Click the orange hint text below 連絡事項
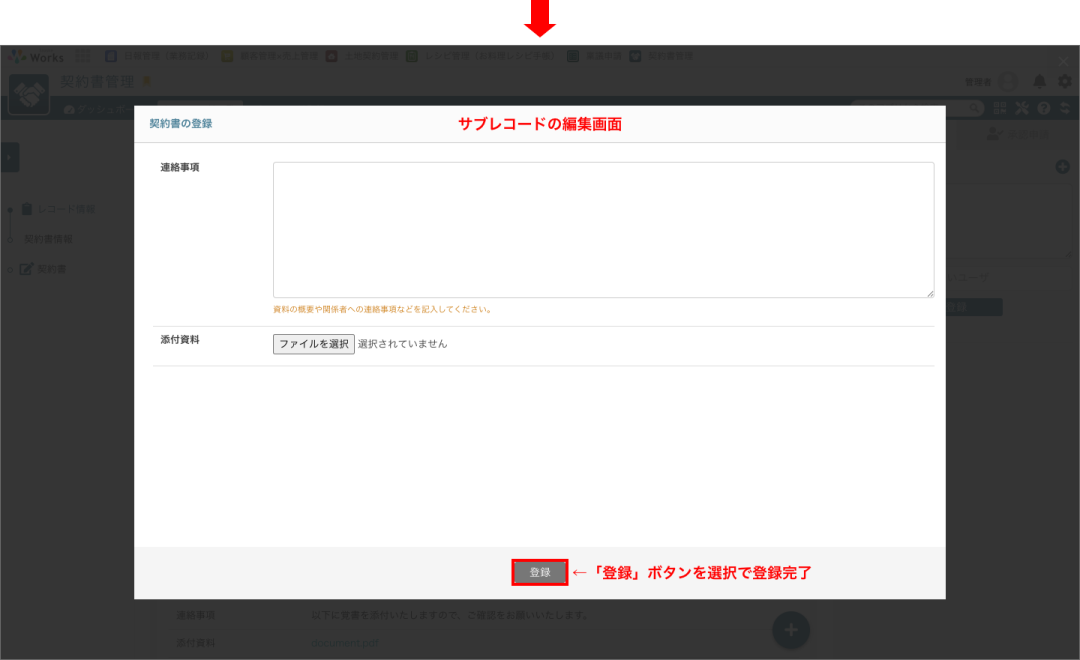Screen dimensions: 1080x660 click(x=382, y=309)
